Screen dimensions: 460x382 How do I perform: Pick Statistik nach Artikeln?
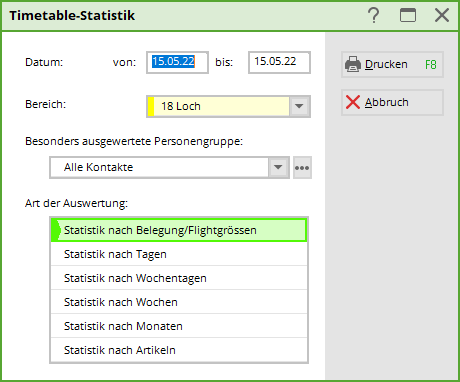(179, 350)
